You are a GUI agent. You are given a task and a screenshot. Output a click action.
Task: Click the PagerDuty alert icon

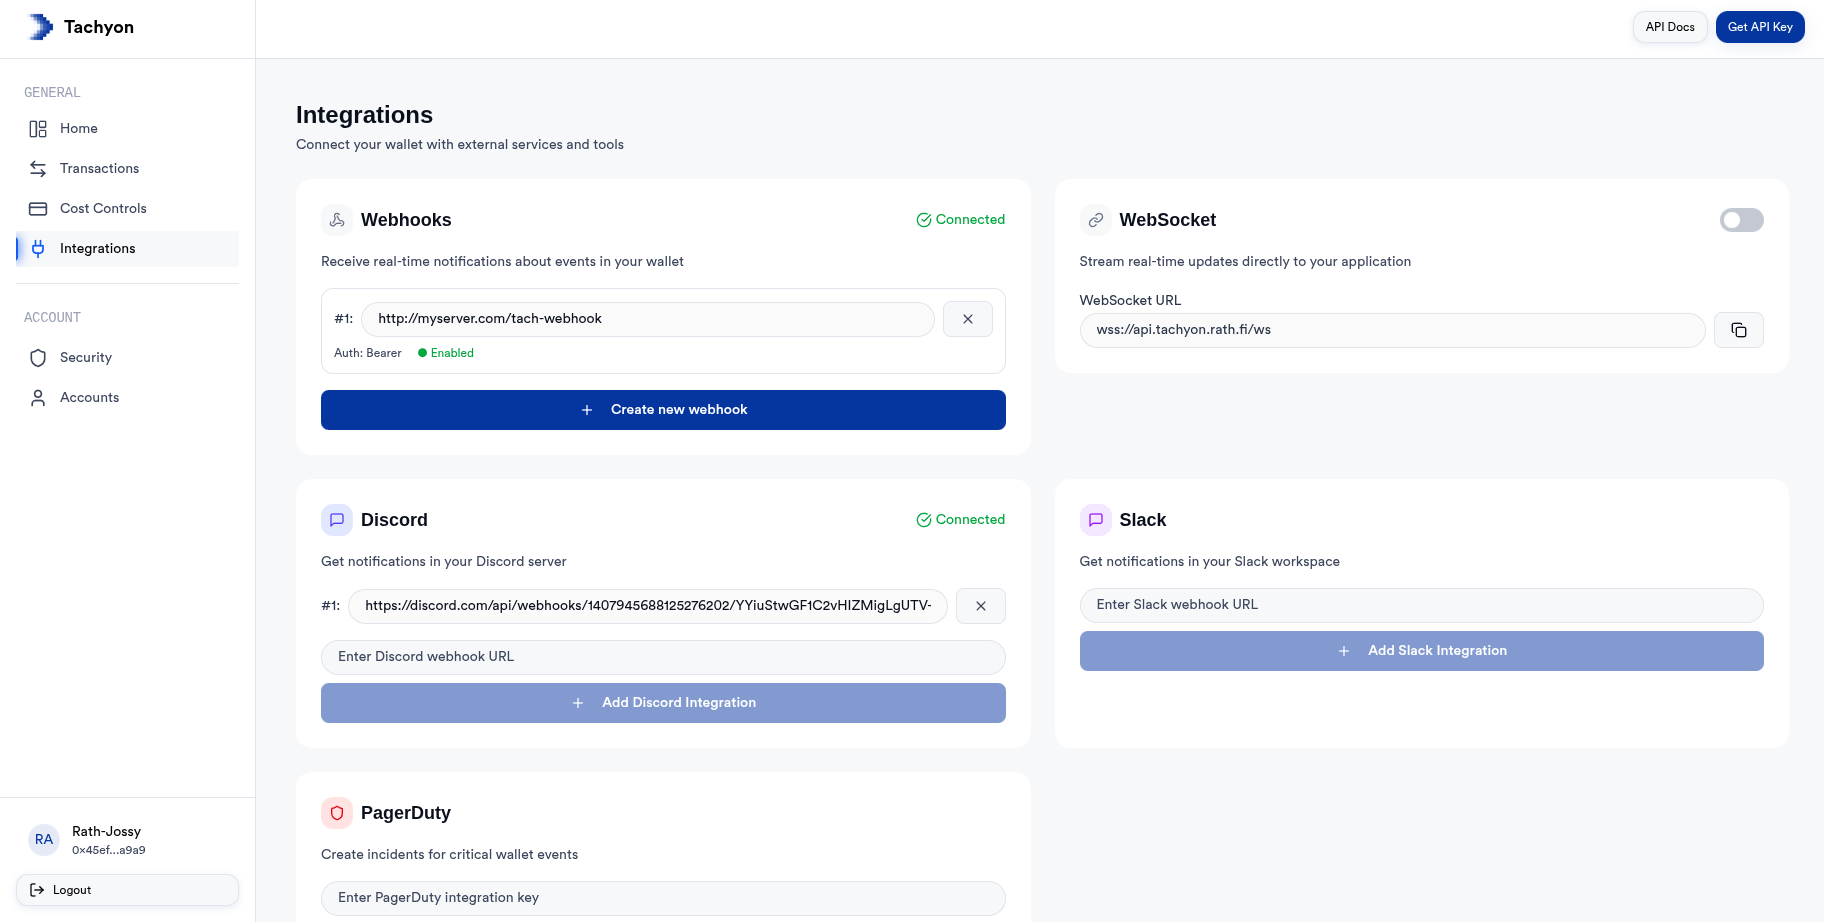[336, 813]
